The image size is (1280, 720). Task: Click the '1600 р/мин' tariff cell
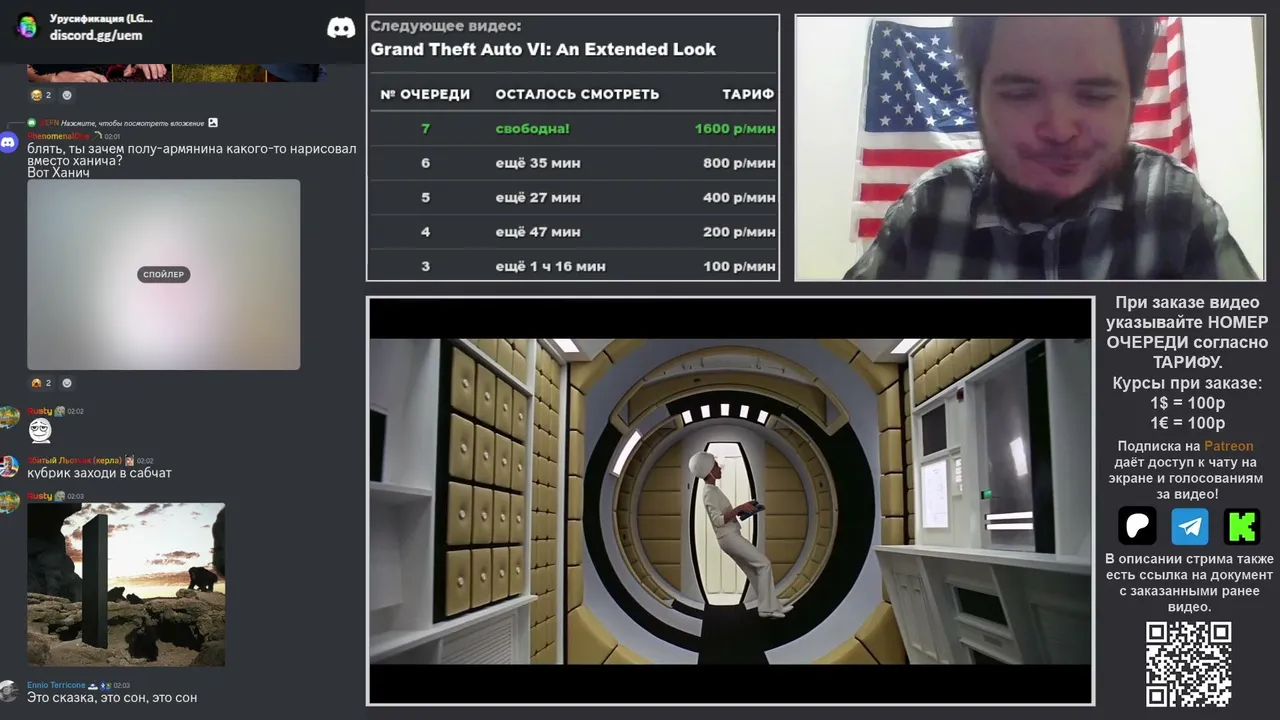click(x=735, y=128)
